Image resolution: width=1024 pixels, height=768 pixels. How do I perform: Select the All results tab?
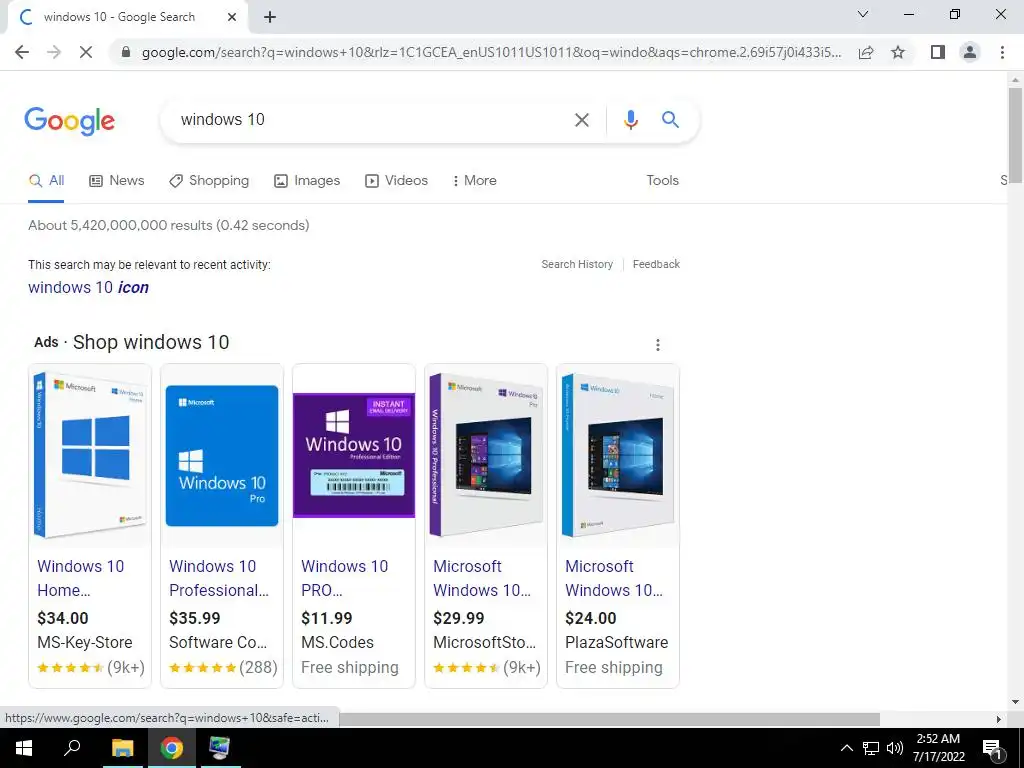pos(46,181)
